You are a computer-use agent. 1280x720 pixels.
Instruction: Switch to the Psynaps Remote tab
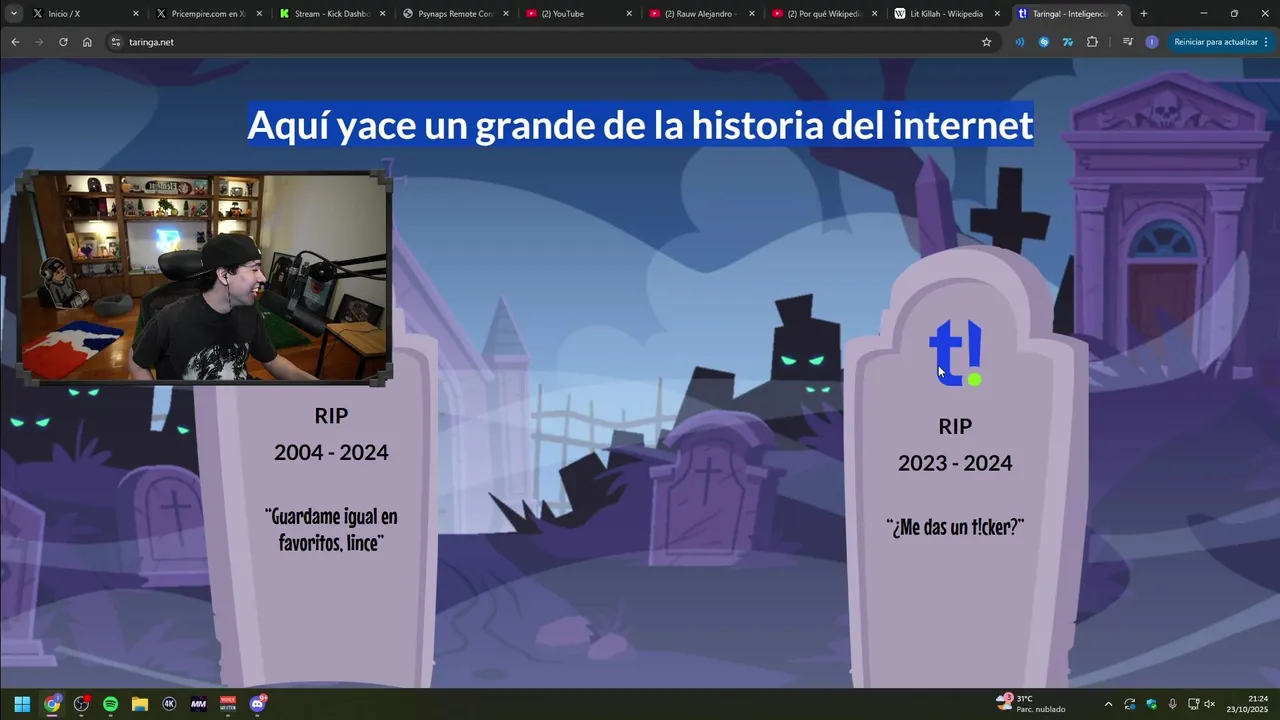tap(456, 14)
